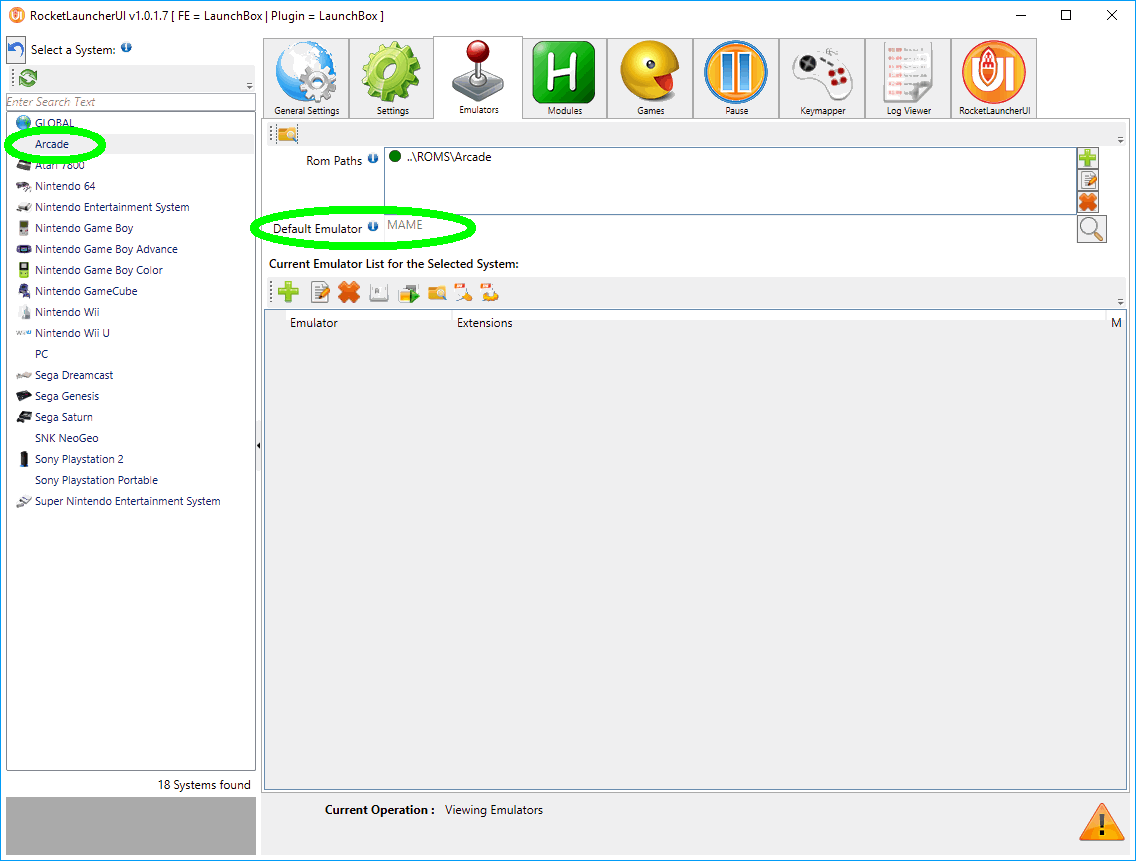
Task: Click the blue back arrow button
Action: 16,50
